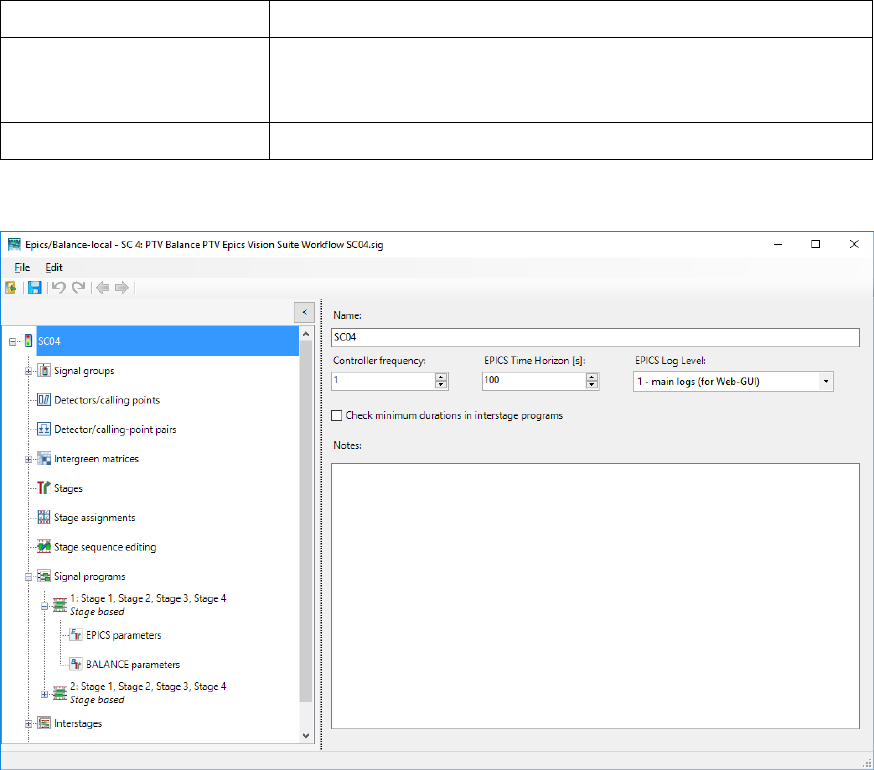The width and height of the screenshot is (874, 770).
Task: Click the signal program 1 icon
Action: click(60, 606)
